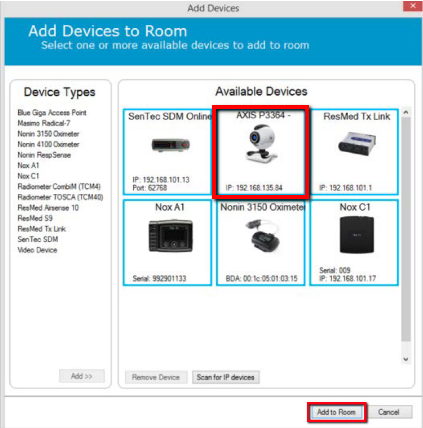This screenshot has width=423, height=428.
Task: Choose ResMed Tx Link in Device Types
Action: click(x=42, y=229)
